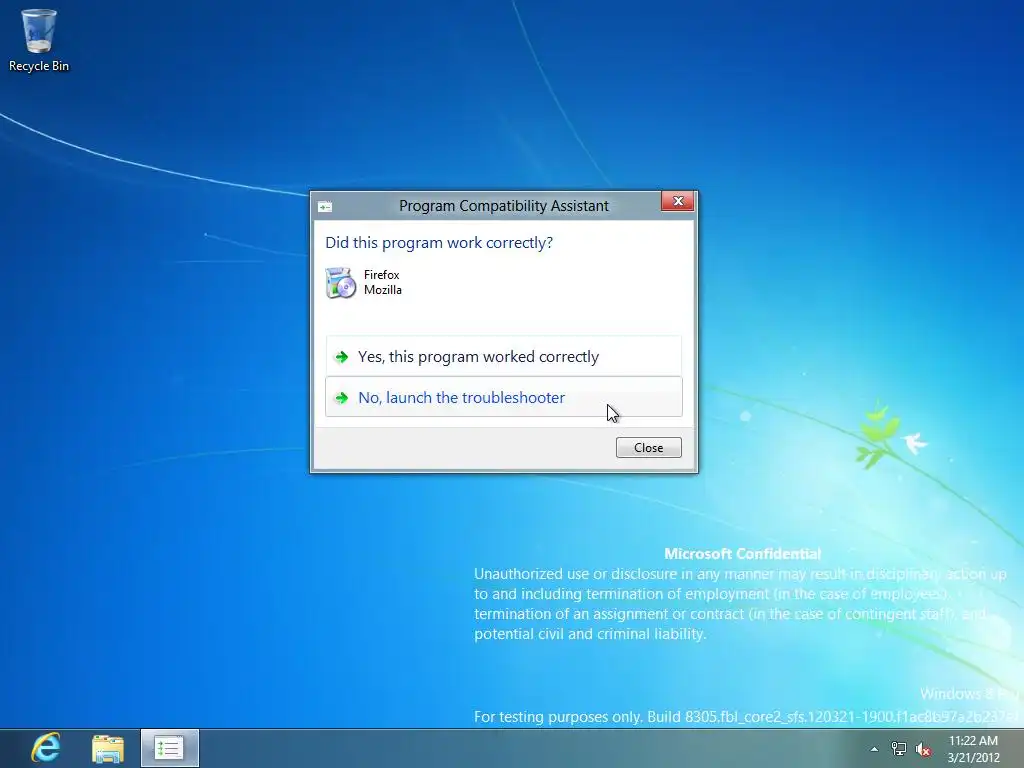Viewport: 1024px width, 768px height.
Task: Click the Mozilla publisher text
Action: point(383,290)
